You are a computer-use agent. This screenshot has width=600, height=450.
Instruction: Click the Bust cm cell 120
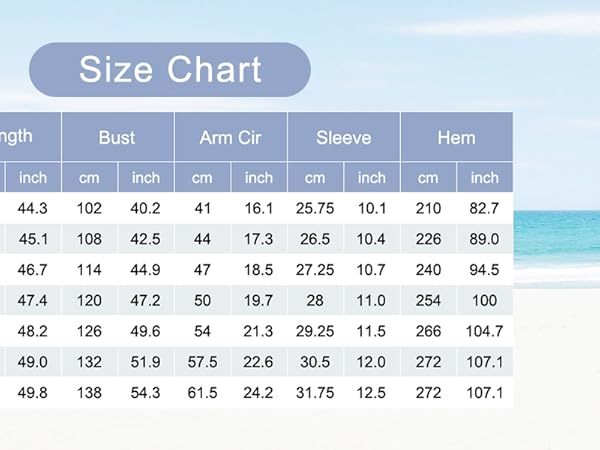pyautogui.click(x=90, y=300)
